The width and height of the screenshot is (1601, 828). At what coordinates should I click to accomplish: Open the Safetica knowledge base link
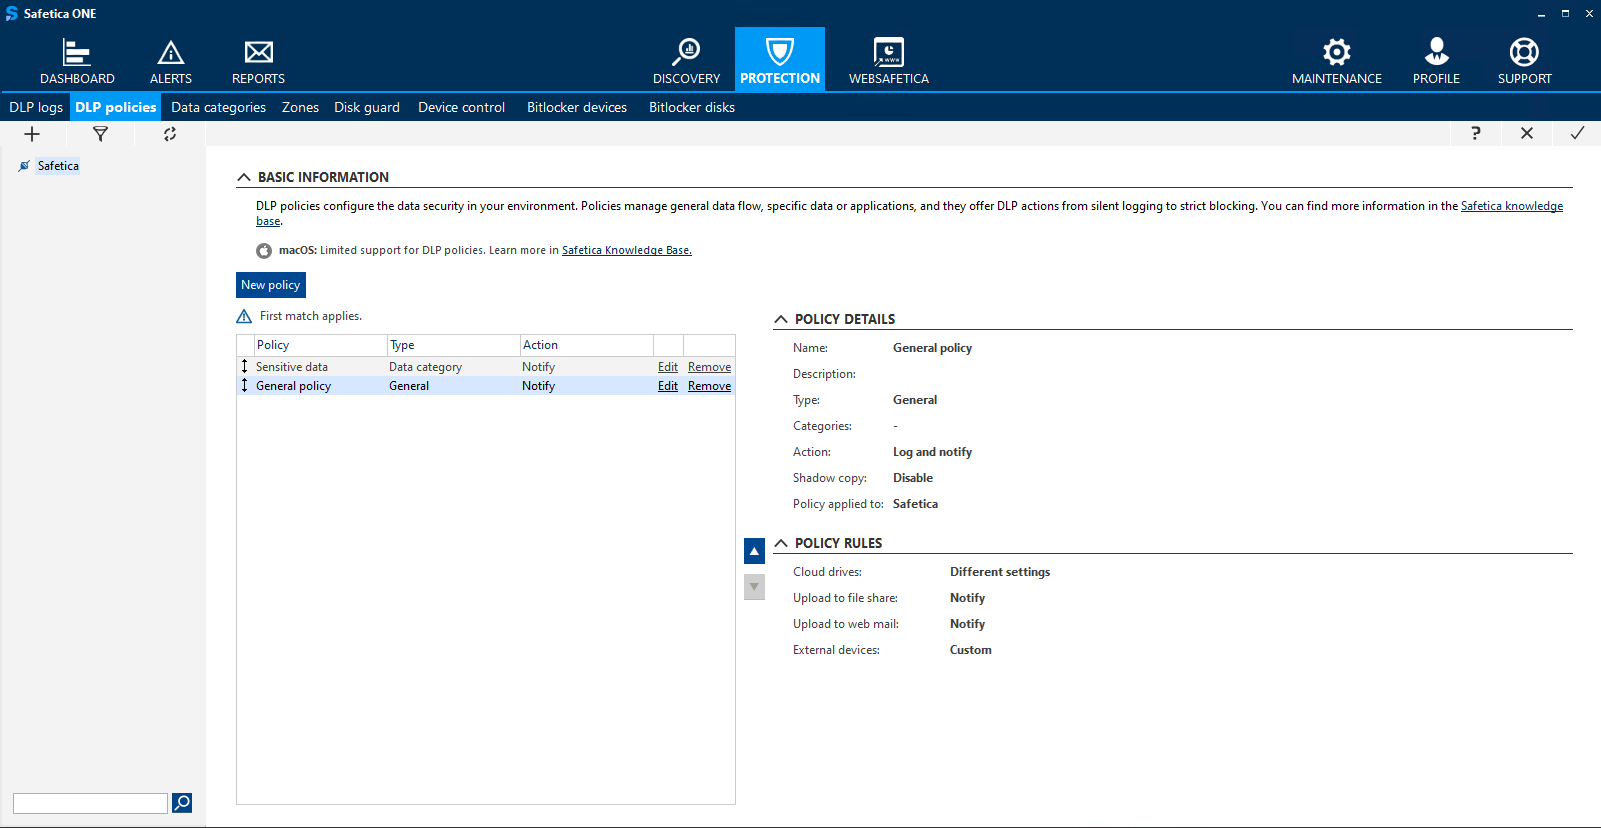click(1511, 206)
